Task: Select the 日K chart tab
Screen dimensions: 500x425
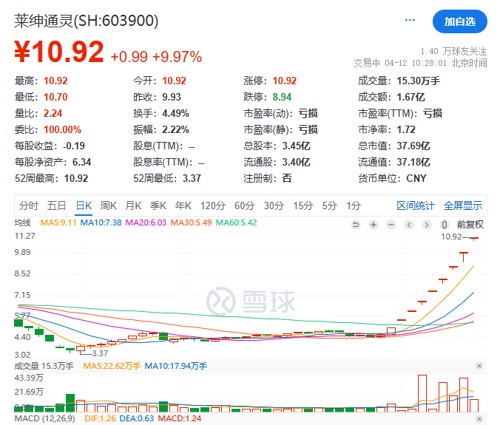Action: click(83, 206)
